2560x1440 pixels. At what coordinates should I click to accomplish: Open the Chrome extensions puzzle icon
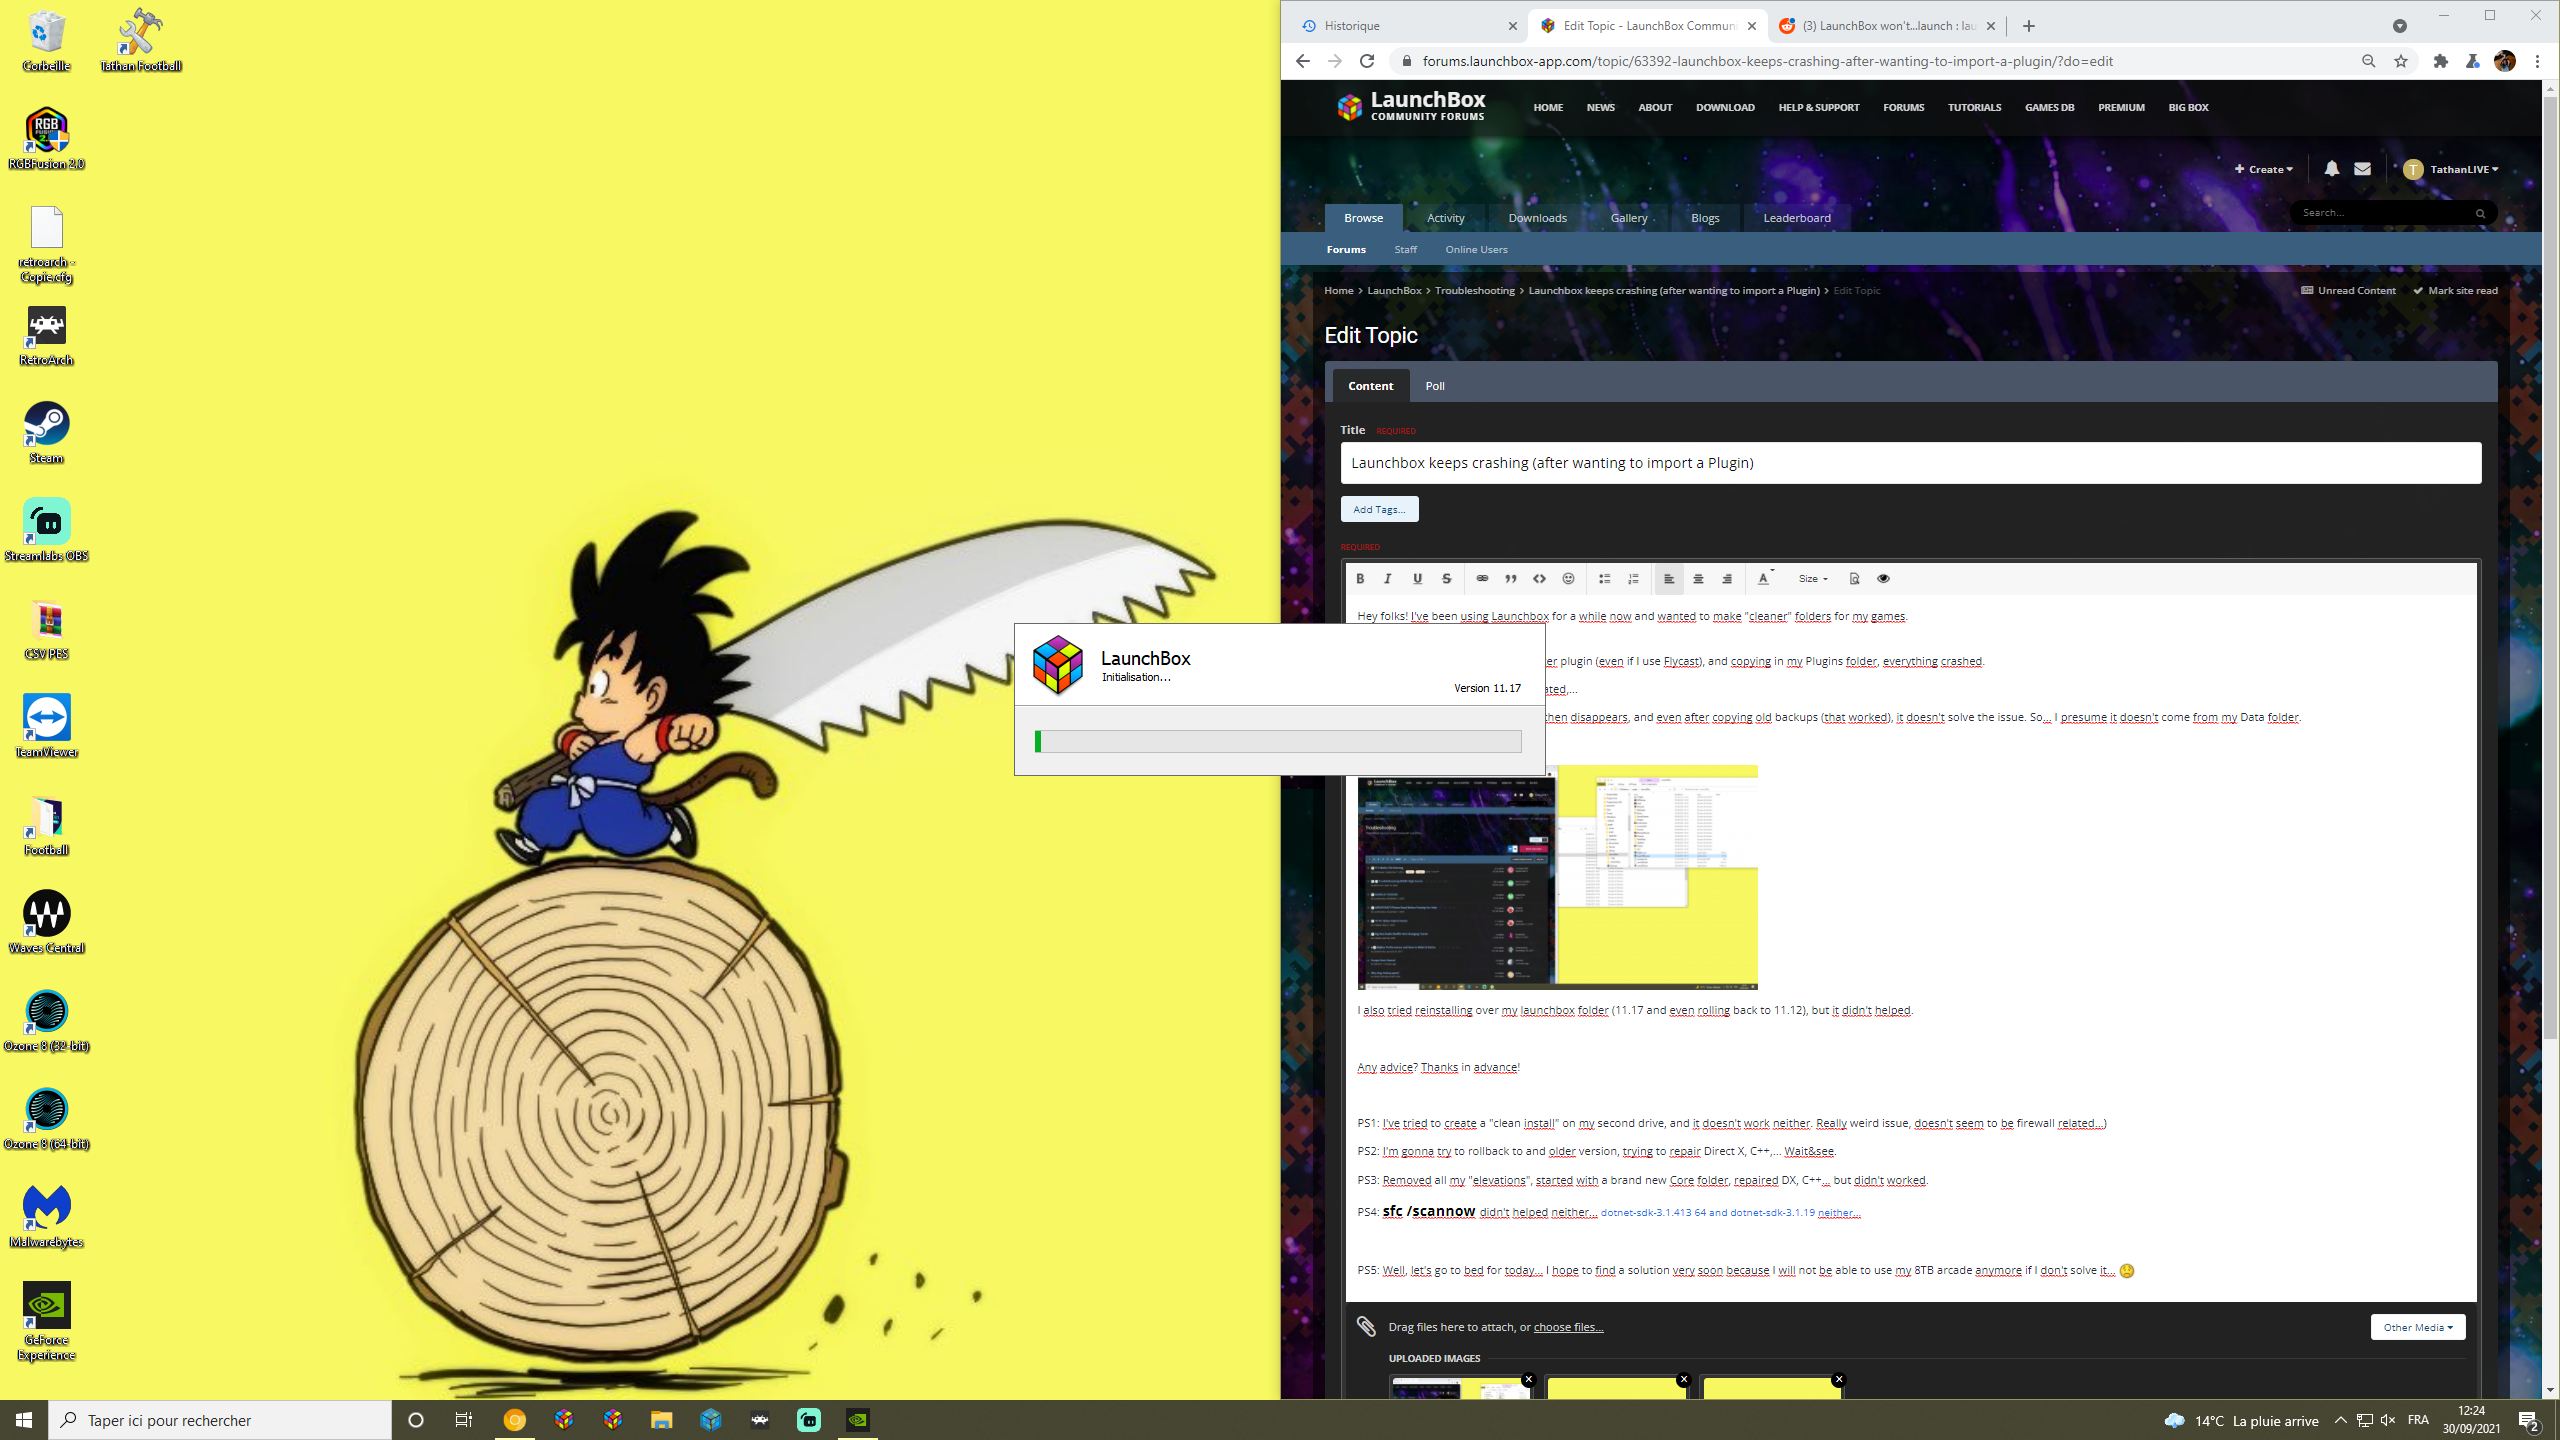[x=2441, y=61]
